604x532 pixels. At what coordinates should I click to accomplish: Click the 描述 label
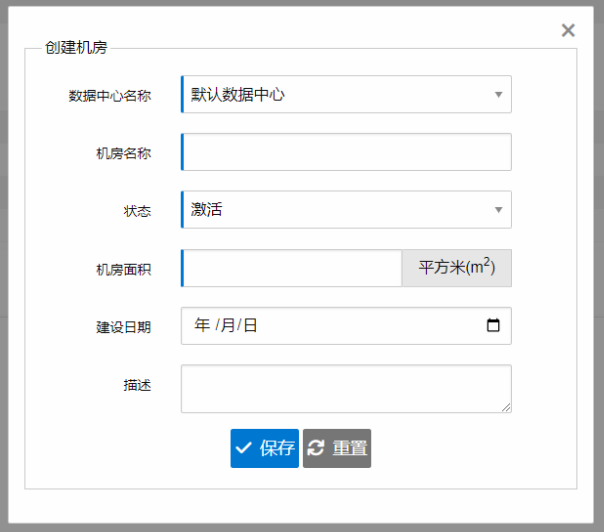[x=138, y=385]
